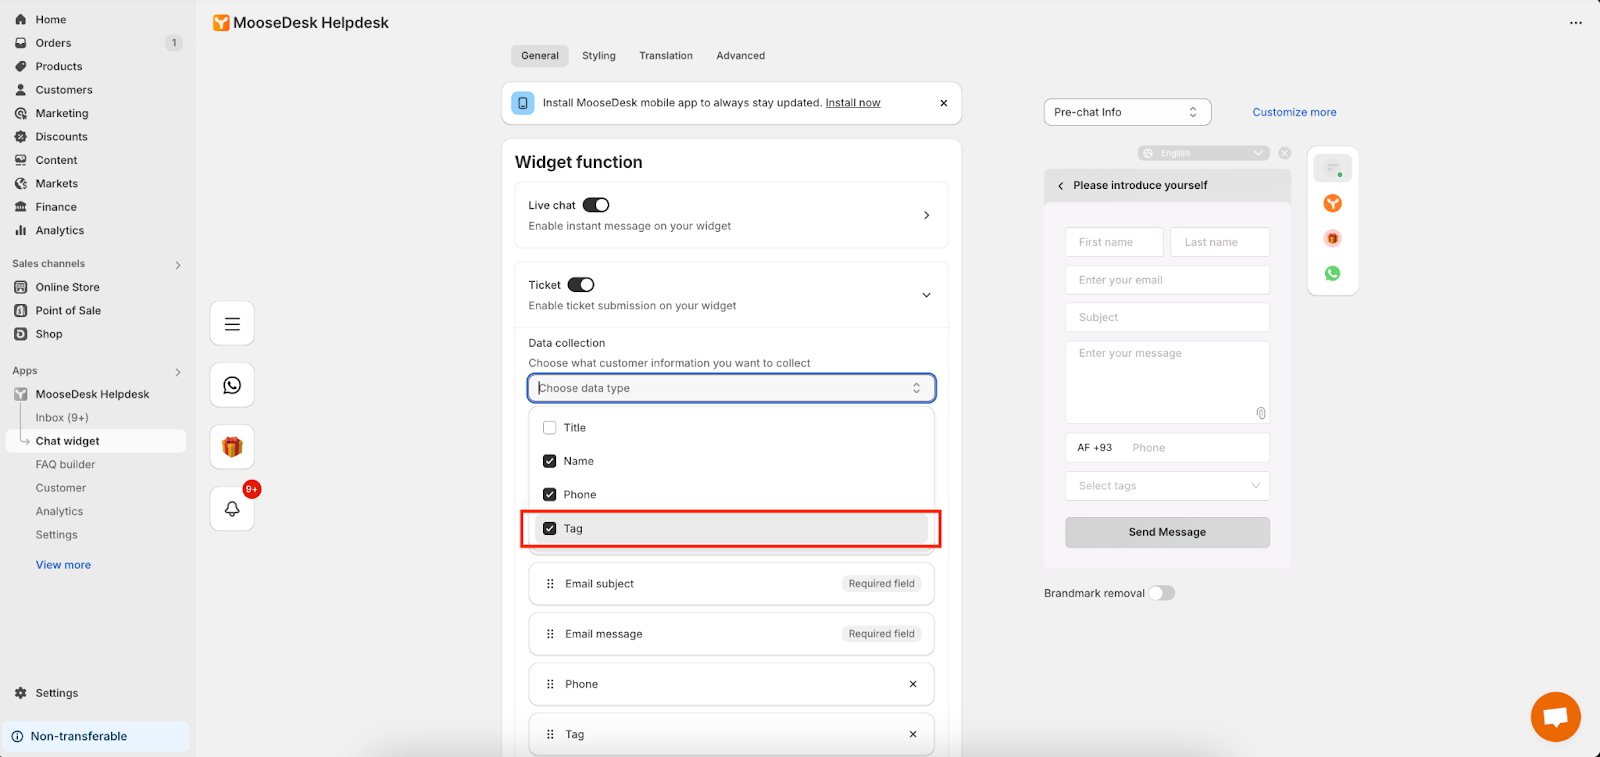Select the Products tag icon

click(21, 66)
